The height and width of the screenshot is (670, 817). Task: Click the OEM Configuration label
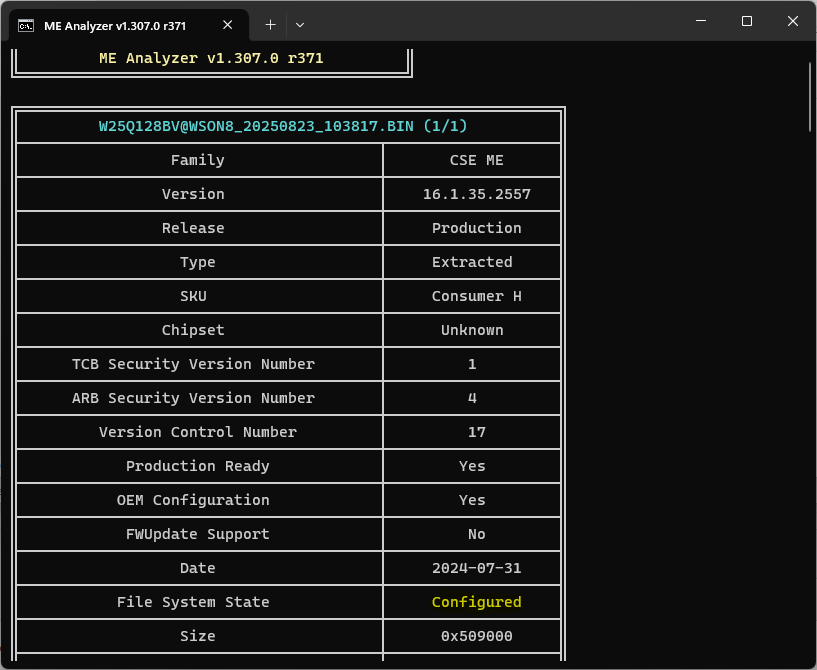pos(193,500)
